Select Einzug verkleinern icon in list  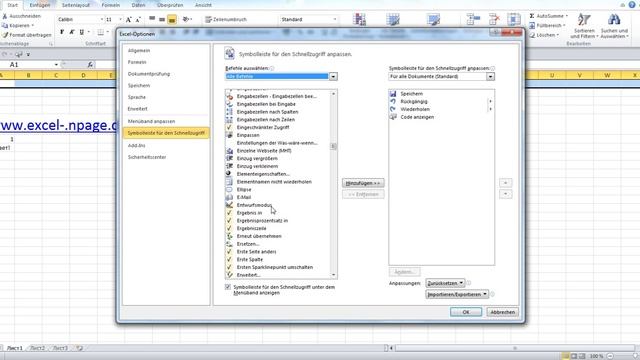(229, 166)
